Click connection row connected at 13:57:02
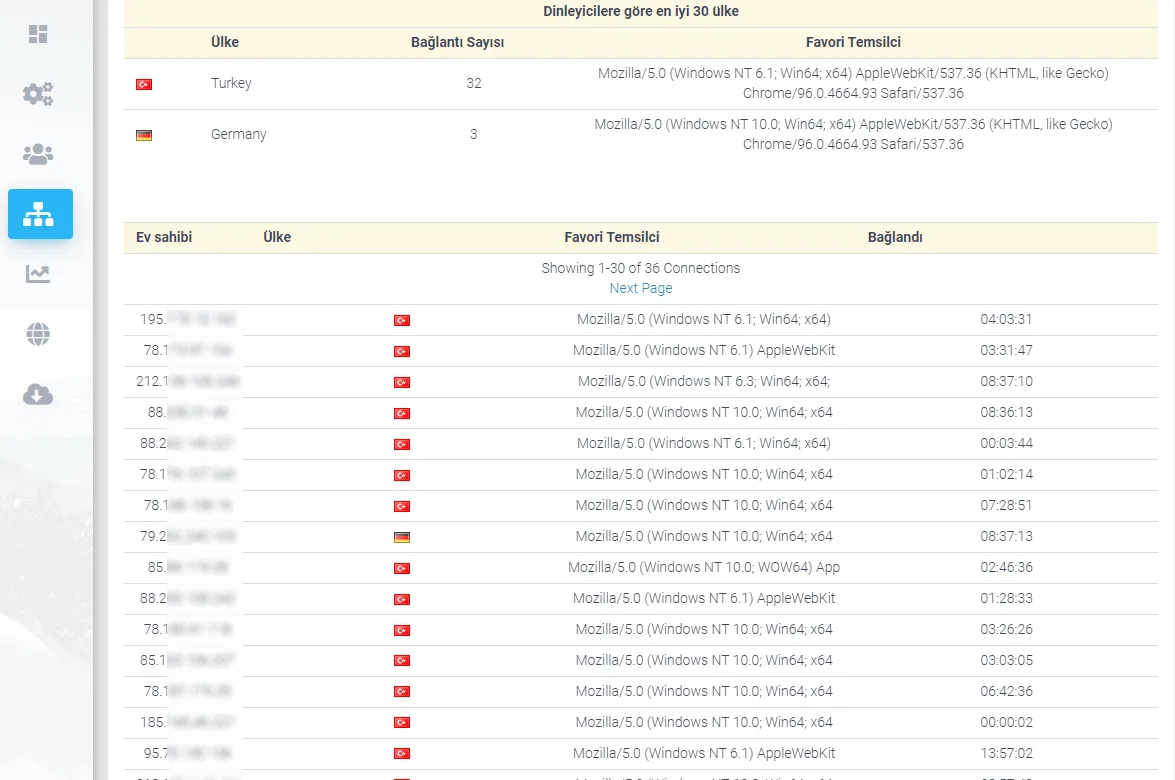The height and width of the screenshot is (780, 1175). [641, 754]
